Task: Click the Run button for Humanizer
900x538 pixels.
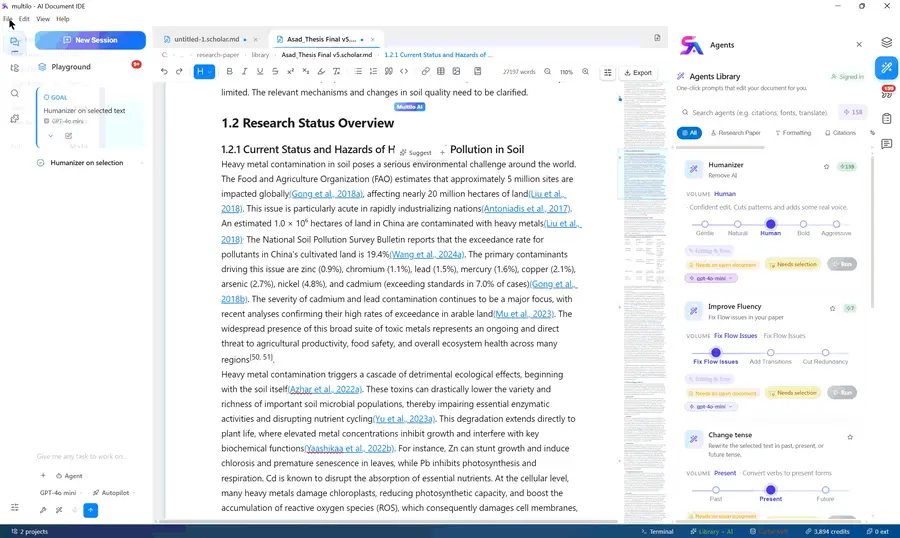Action: click(x=842, y=264)
